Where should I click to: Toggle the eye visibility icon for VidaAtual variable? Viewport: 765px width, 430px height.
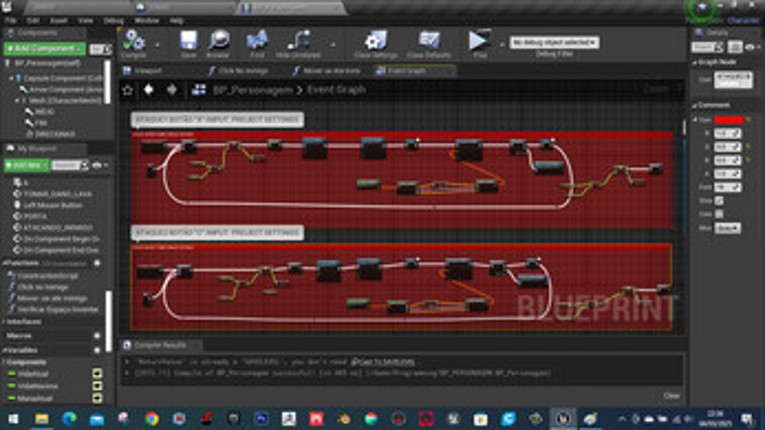97,373
